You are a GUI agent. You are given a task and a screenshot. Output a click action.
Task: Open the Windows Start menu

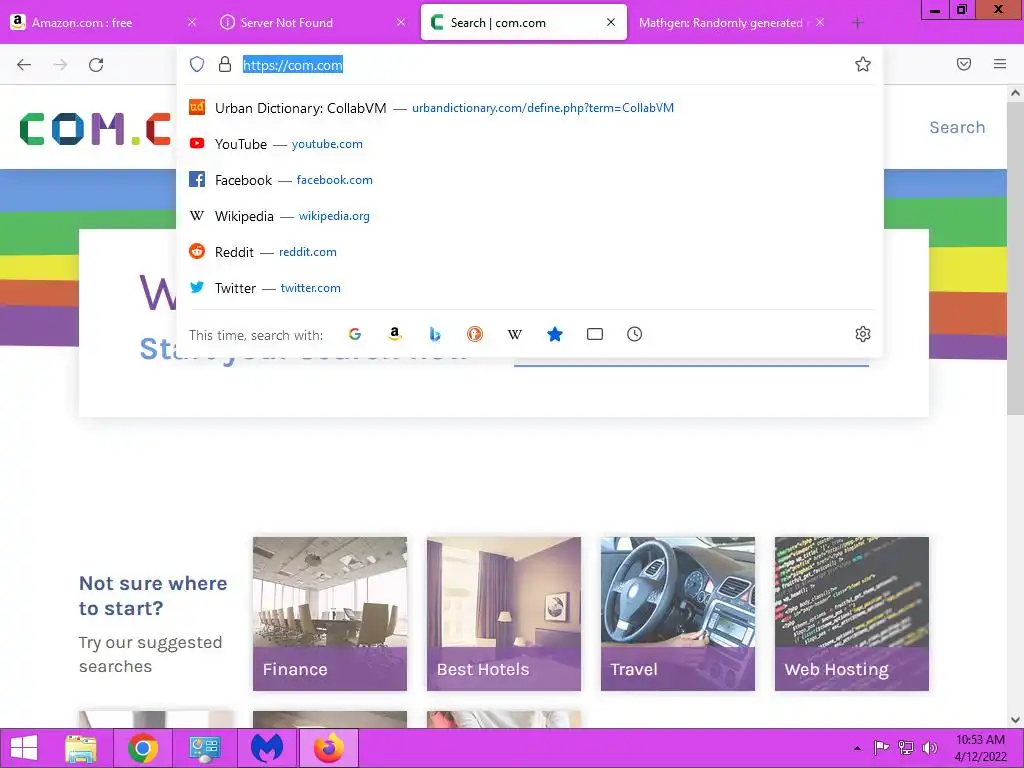24,748
